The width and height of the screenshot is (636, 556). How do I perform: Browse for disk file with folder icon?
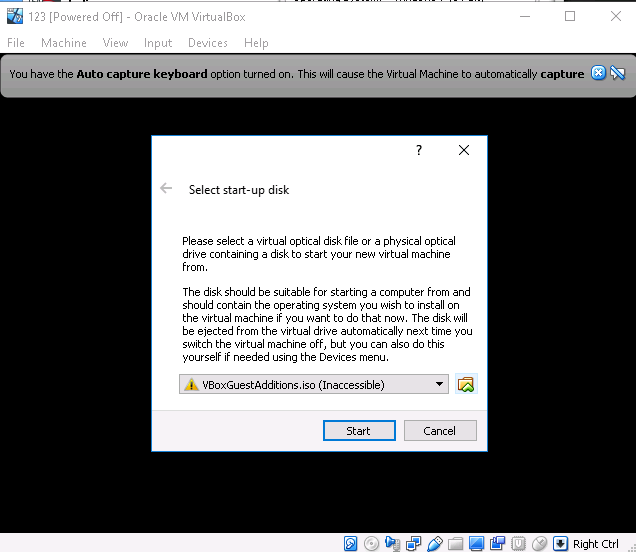[x=465, y=384]
